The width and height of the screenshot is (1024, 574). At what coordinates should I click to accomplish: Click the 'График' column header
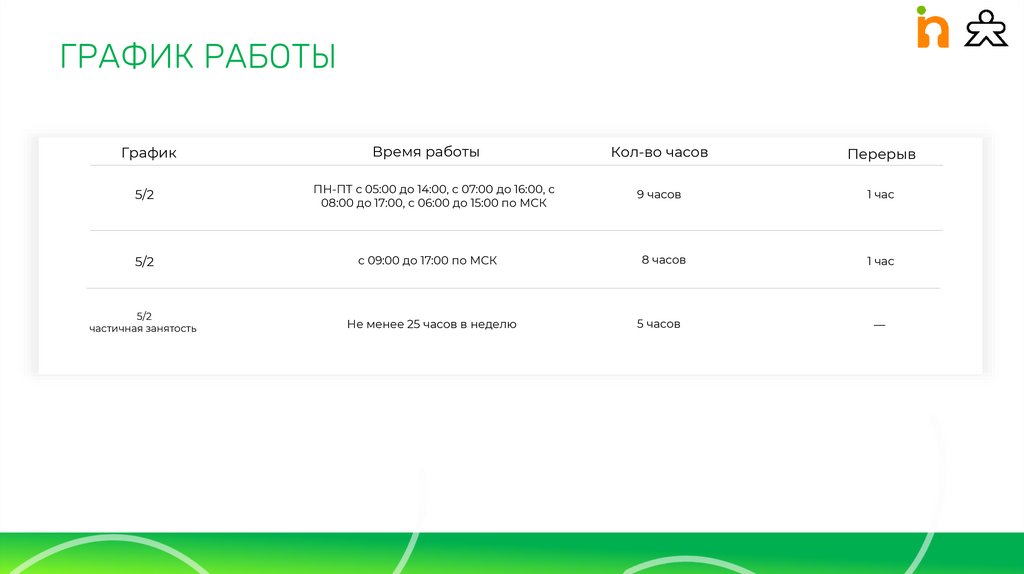pyautogui.click(x=149, y=153)
